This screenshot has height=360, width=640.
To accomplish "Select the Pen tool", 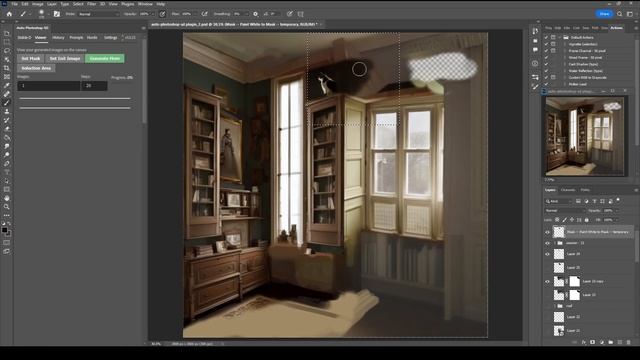I will (7, 163).
